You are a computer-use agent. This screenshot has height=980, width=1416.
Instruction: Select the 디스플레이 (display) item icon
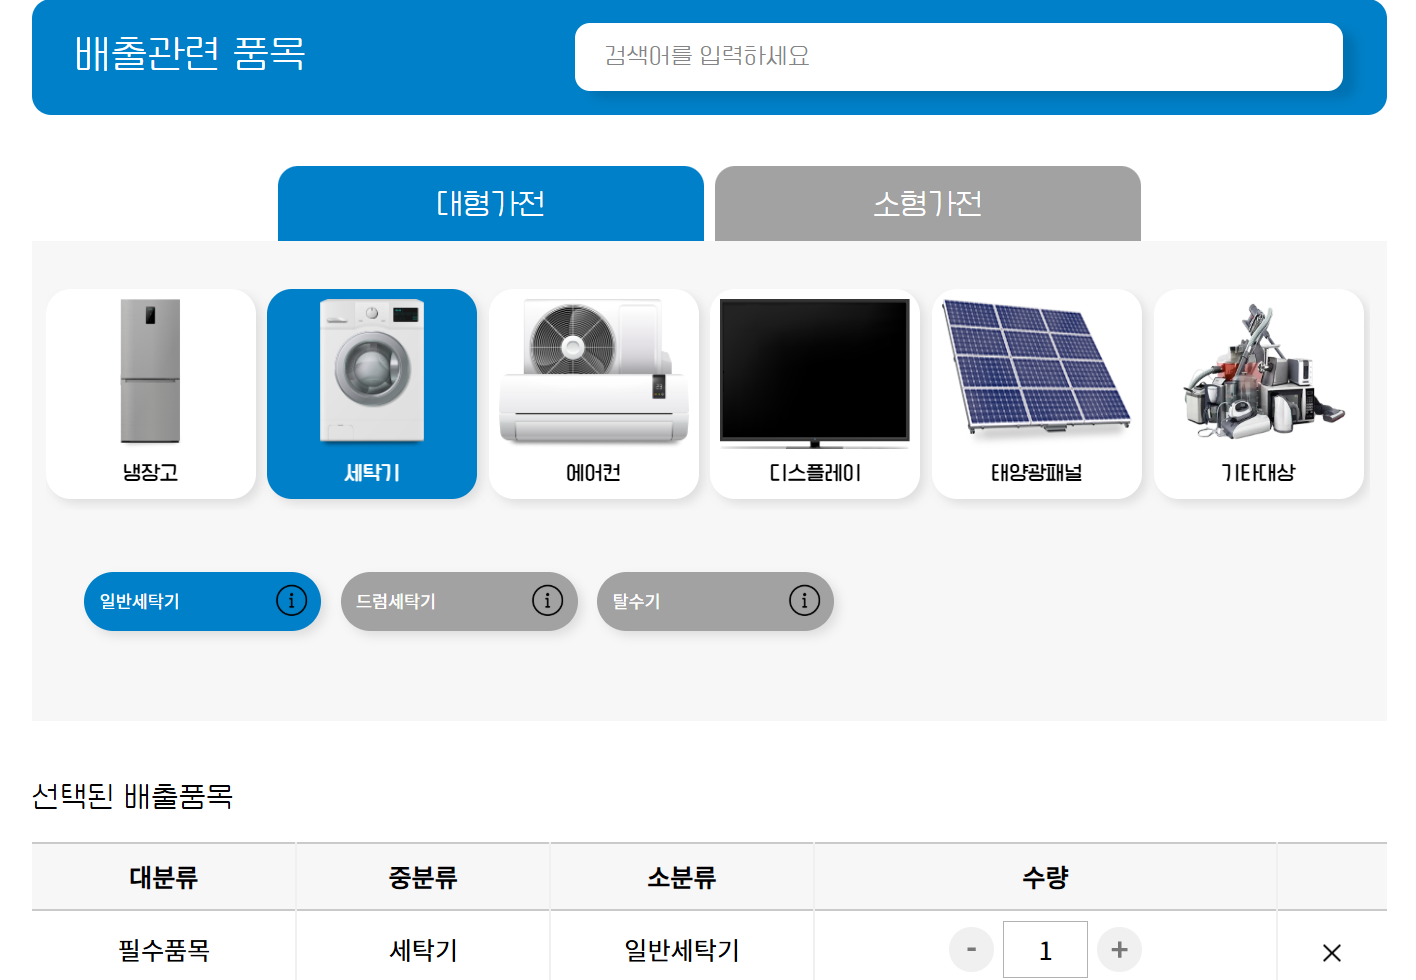click(x=815, y=393)
